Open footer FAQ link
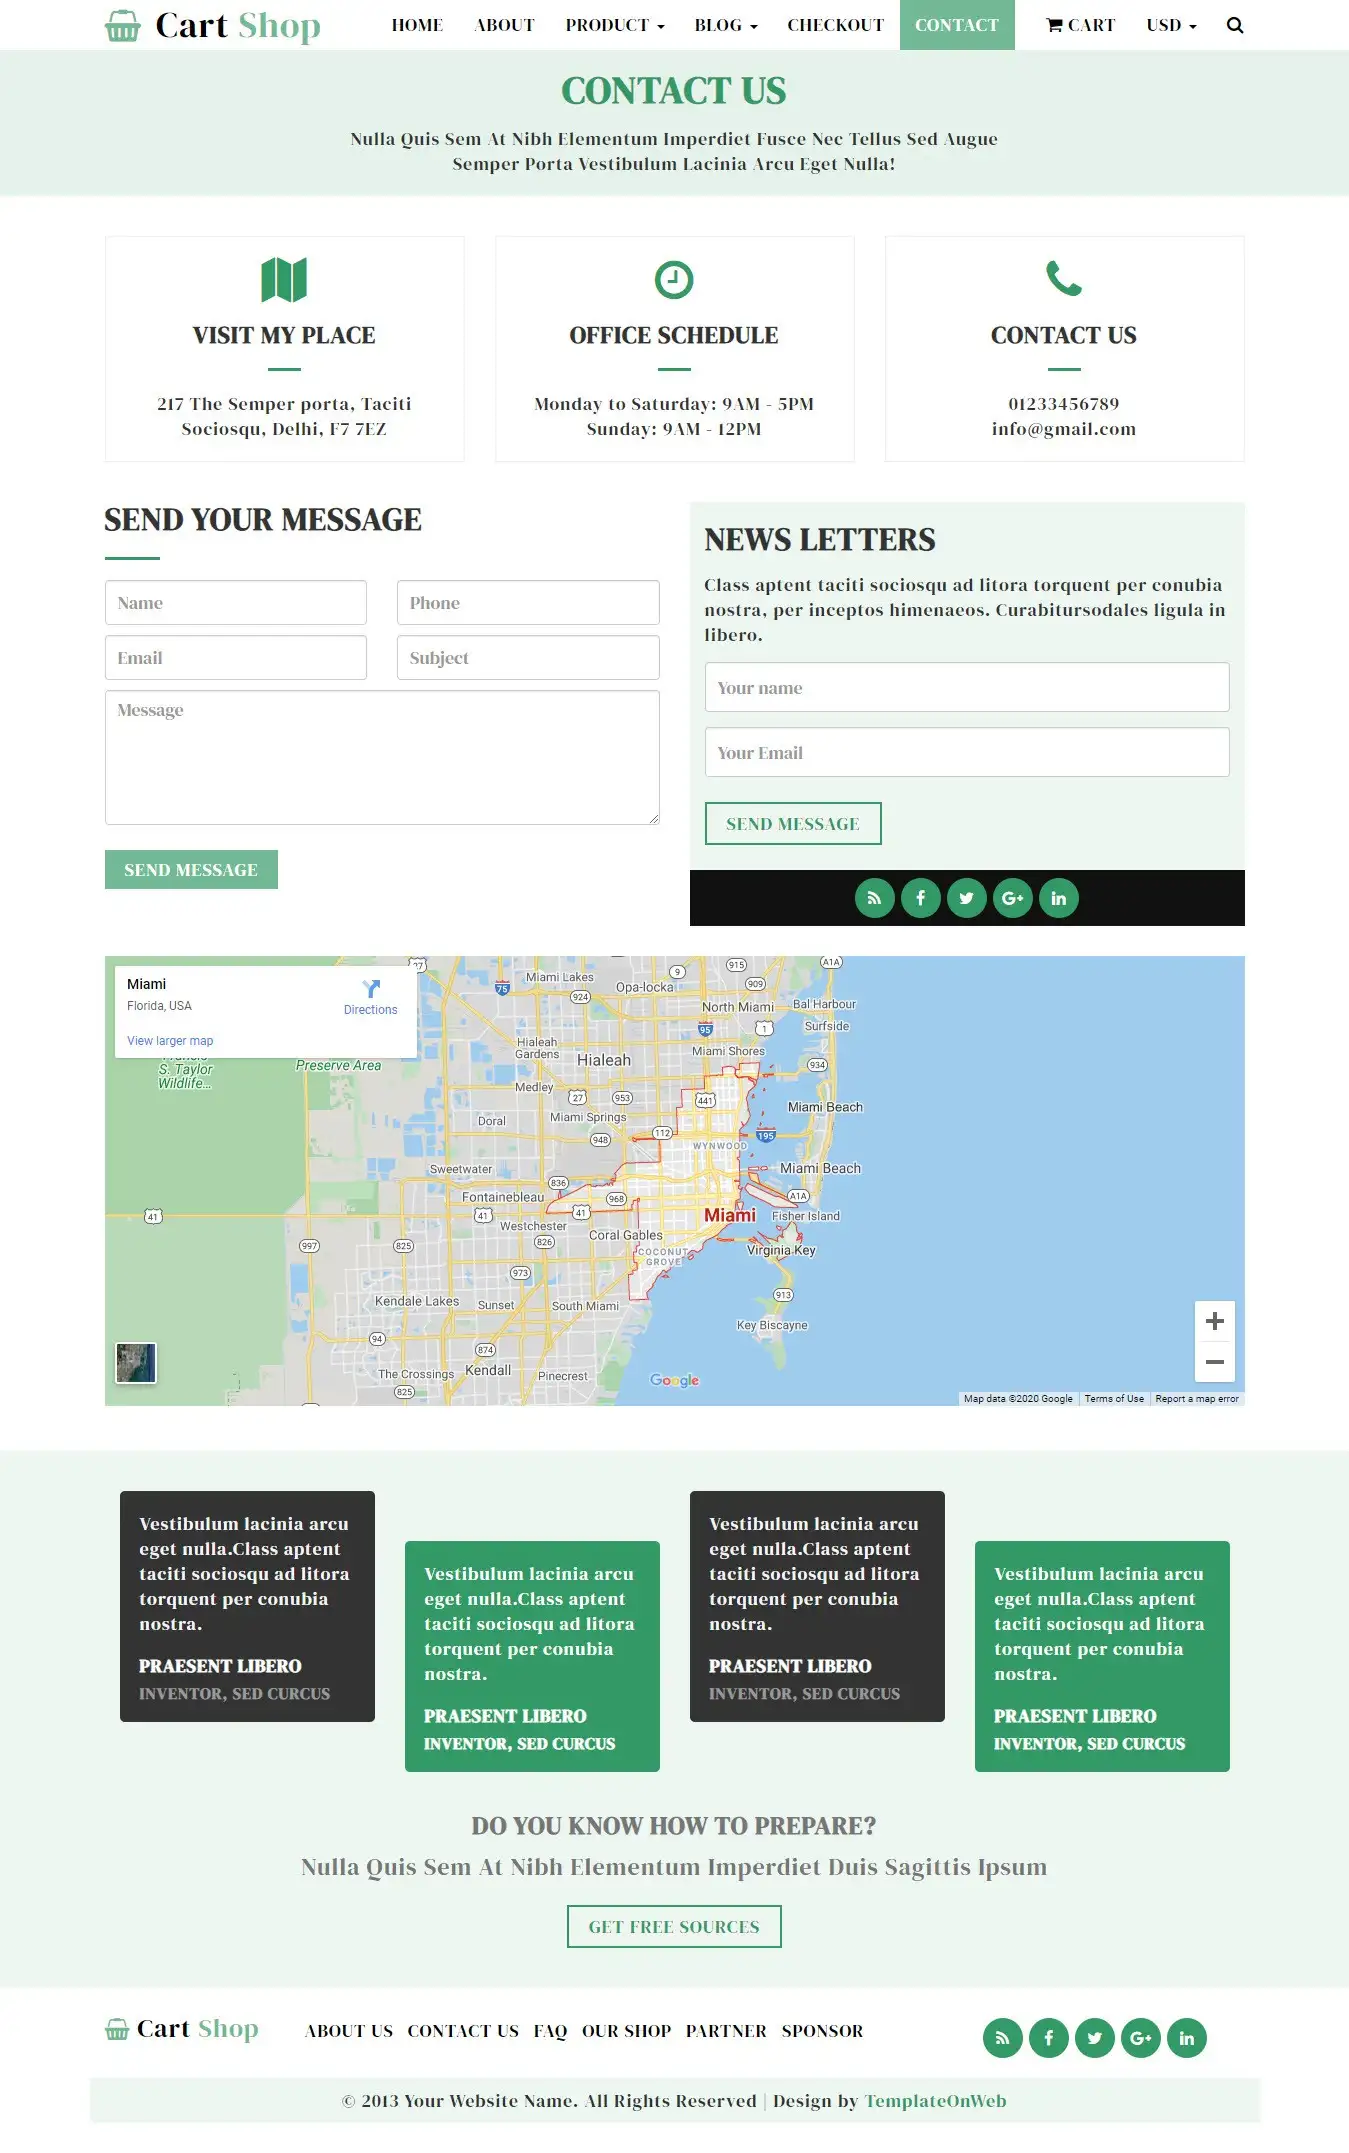Screen dimensions: 1349x2153 point(550,2031)
